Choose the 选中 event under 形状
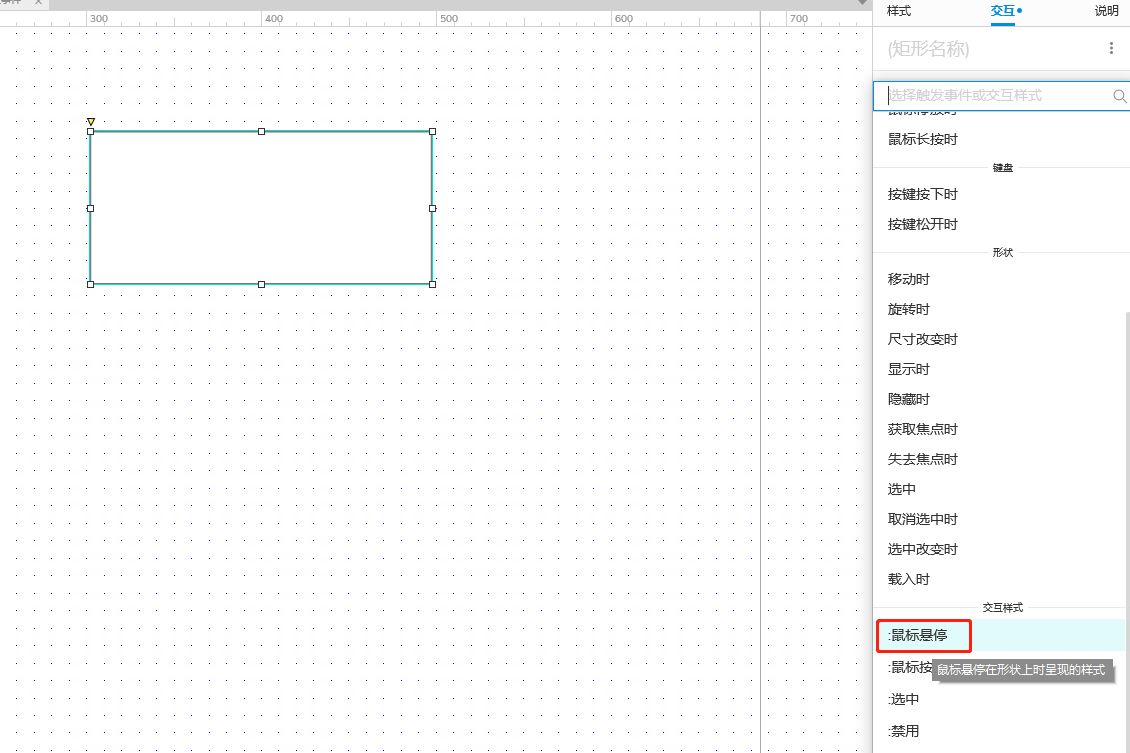Viewport: 1130px width, 753px height. pos(902,489)
